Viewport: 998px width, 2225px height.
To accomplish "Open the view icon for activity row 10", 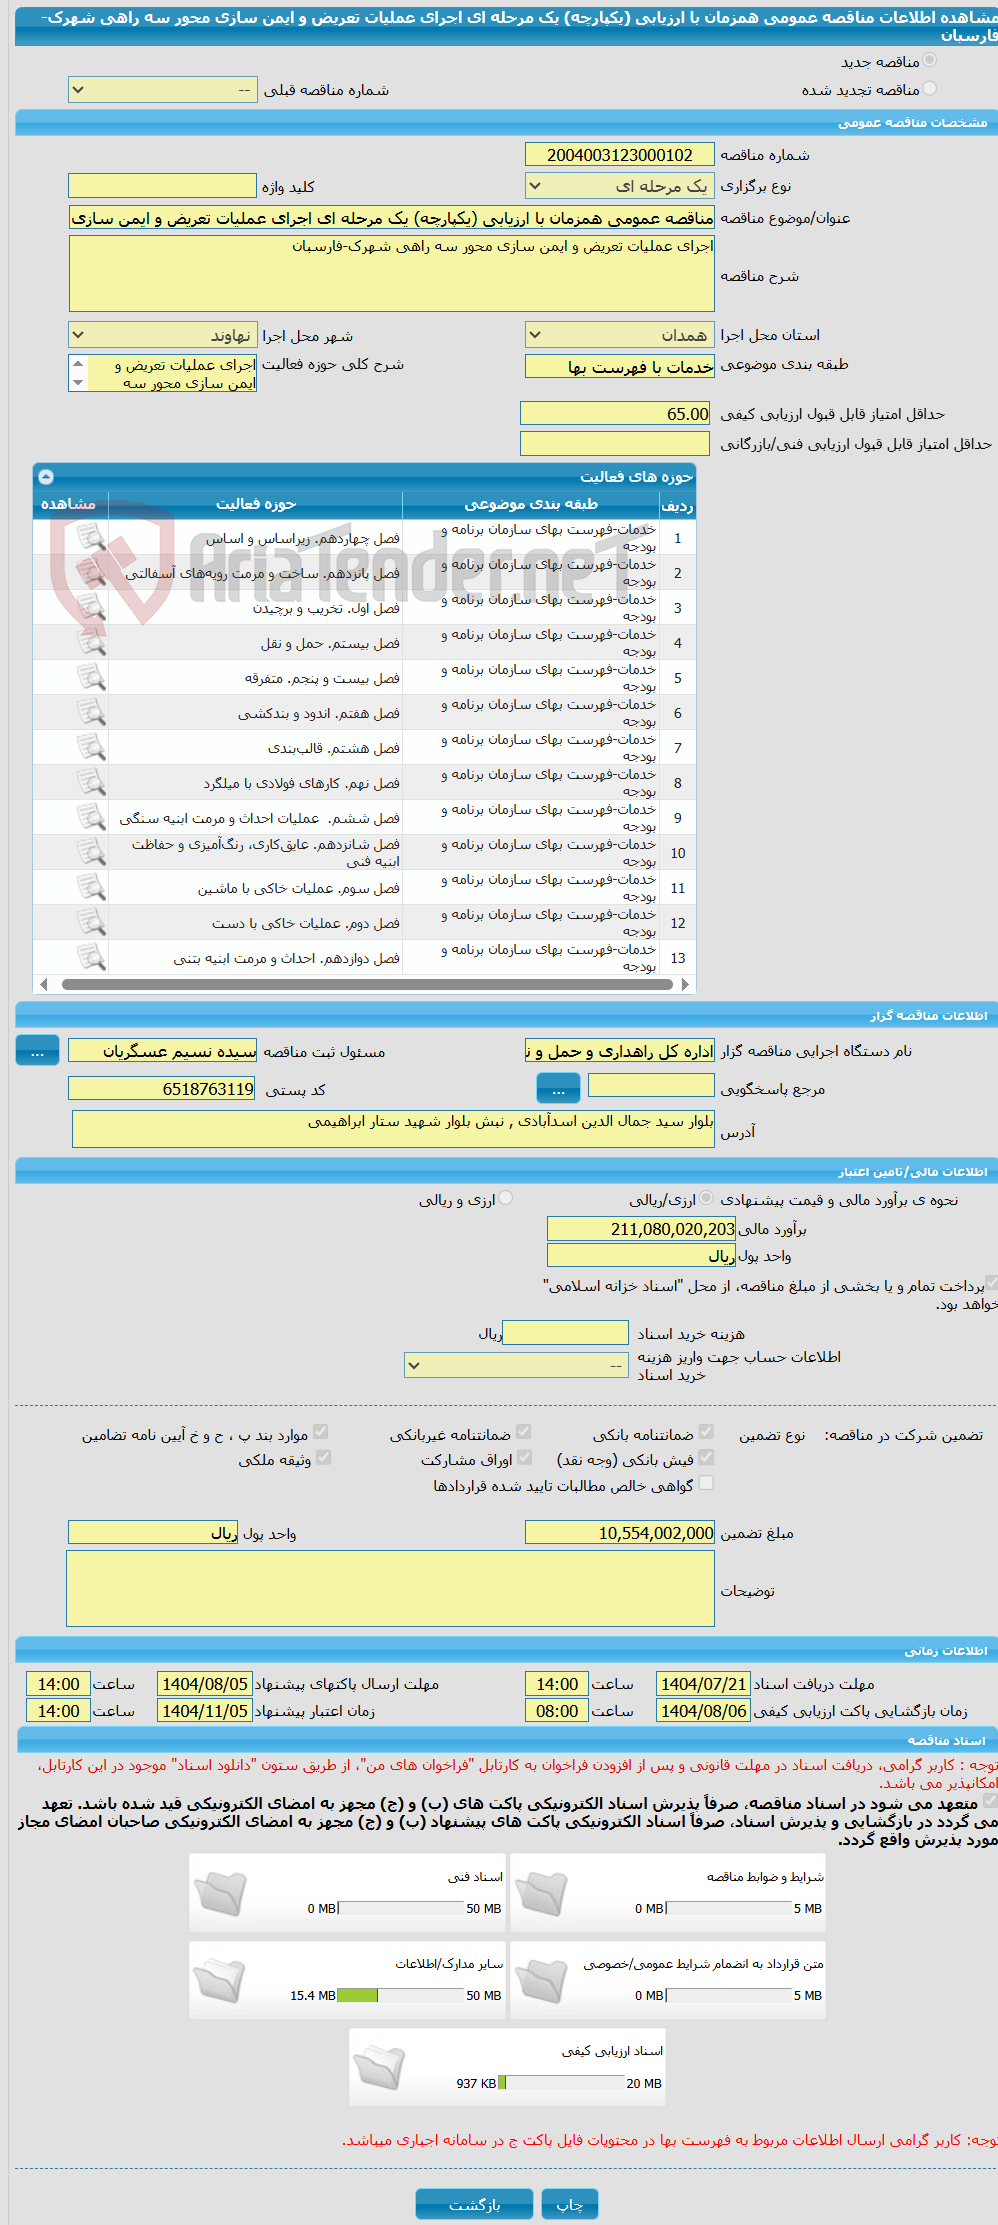I will [91, 853].
